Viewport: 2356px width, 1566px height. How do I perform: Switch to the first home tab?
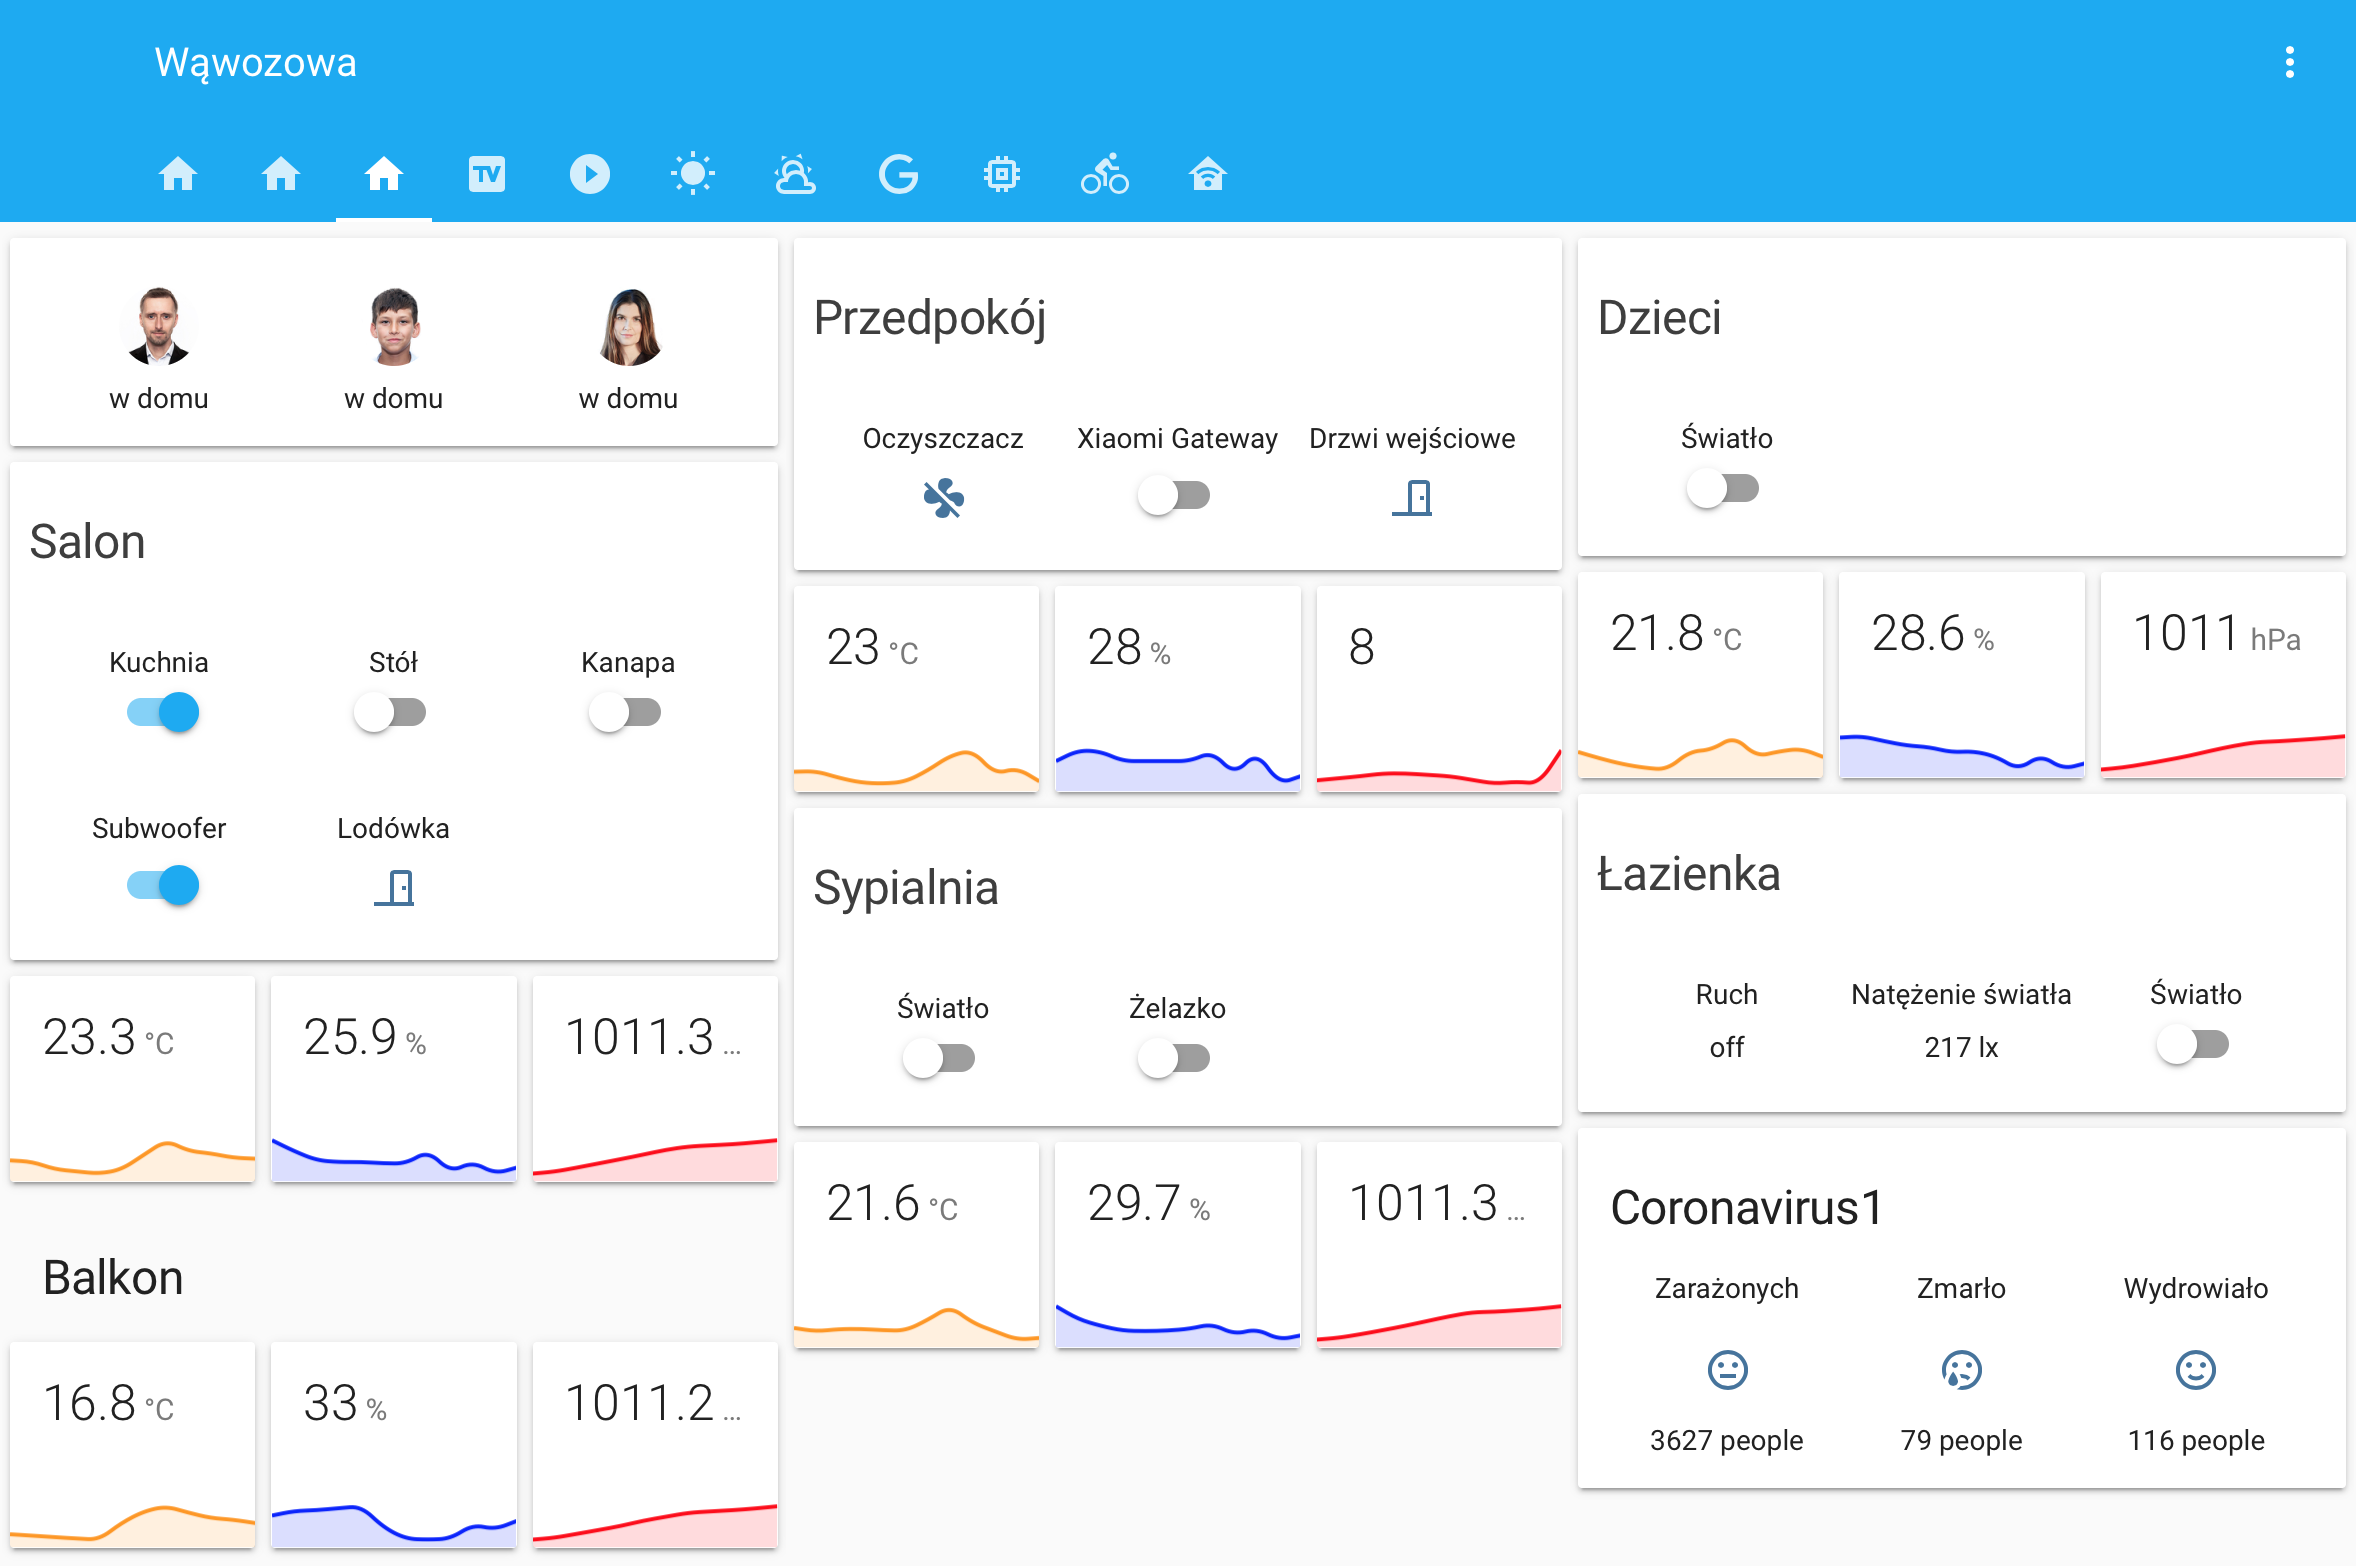[180, 173]
